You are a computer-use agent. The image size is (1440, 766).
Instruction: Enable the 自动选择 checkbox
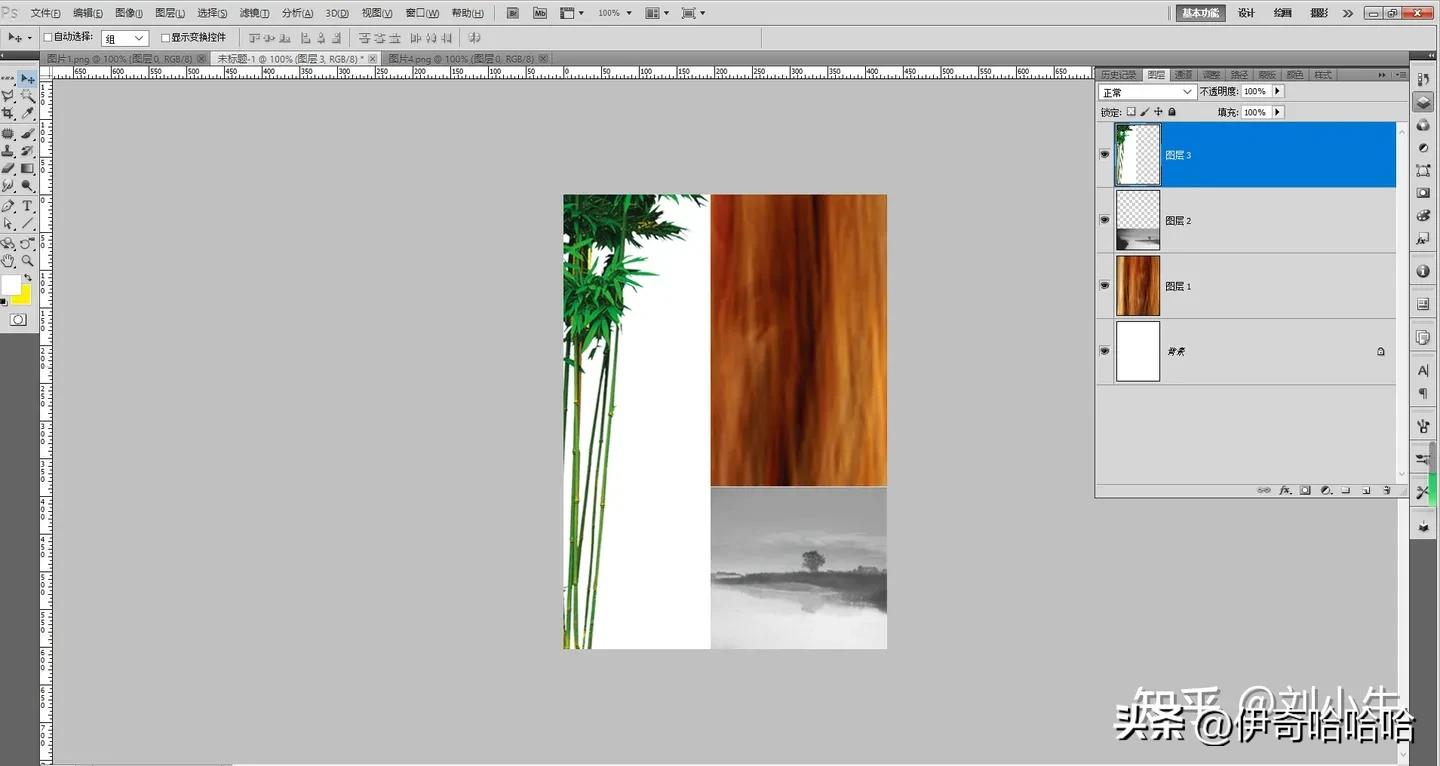click(47, 38)
